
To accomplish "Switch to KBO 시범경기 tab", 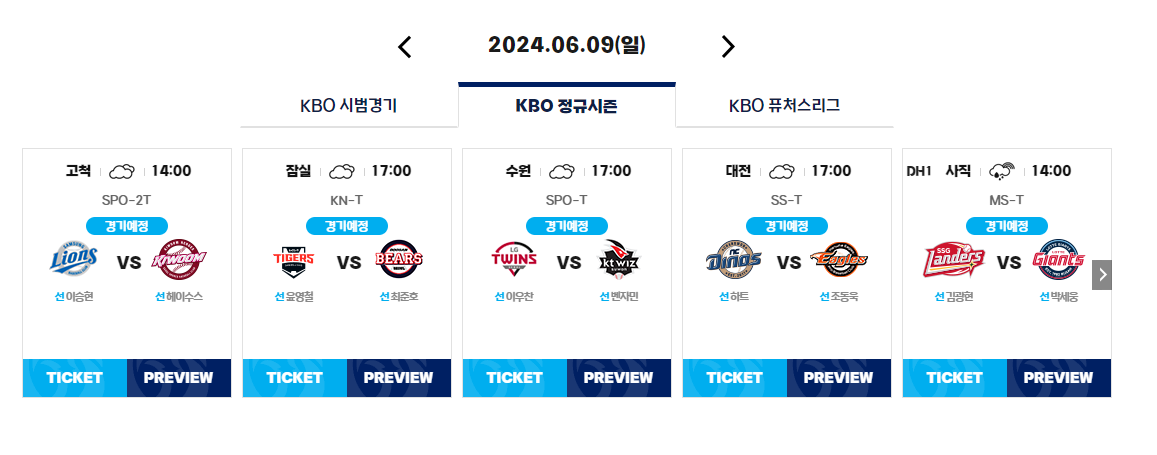I will (x=349, y=105).
